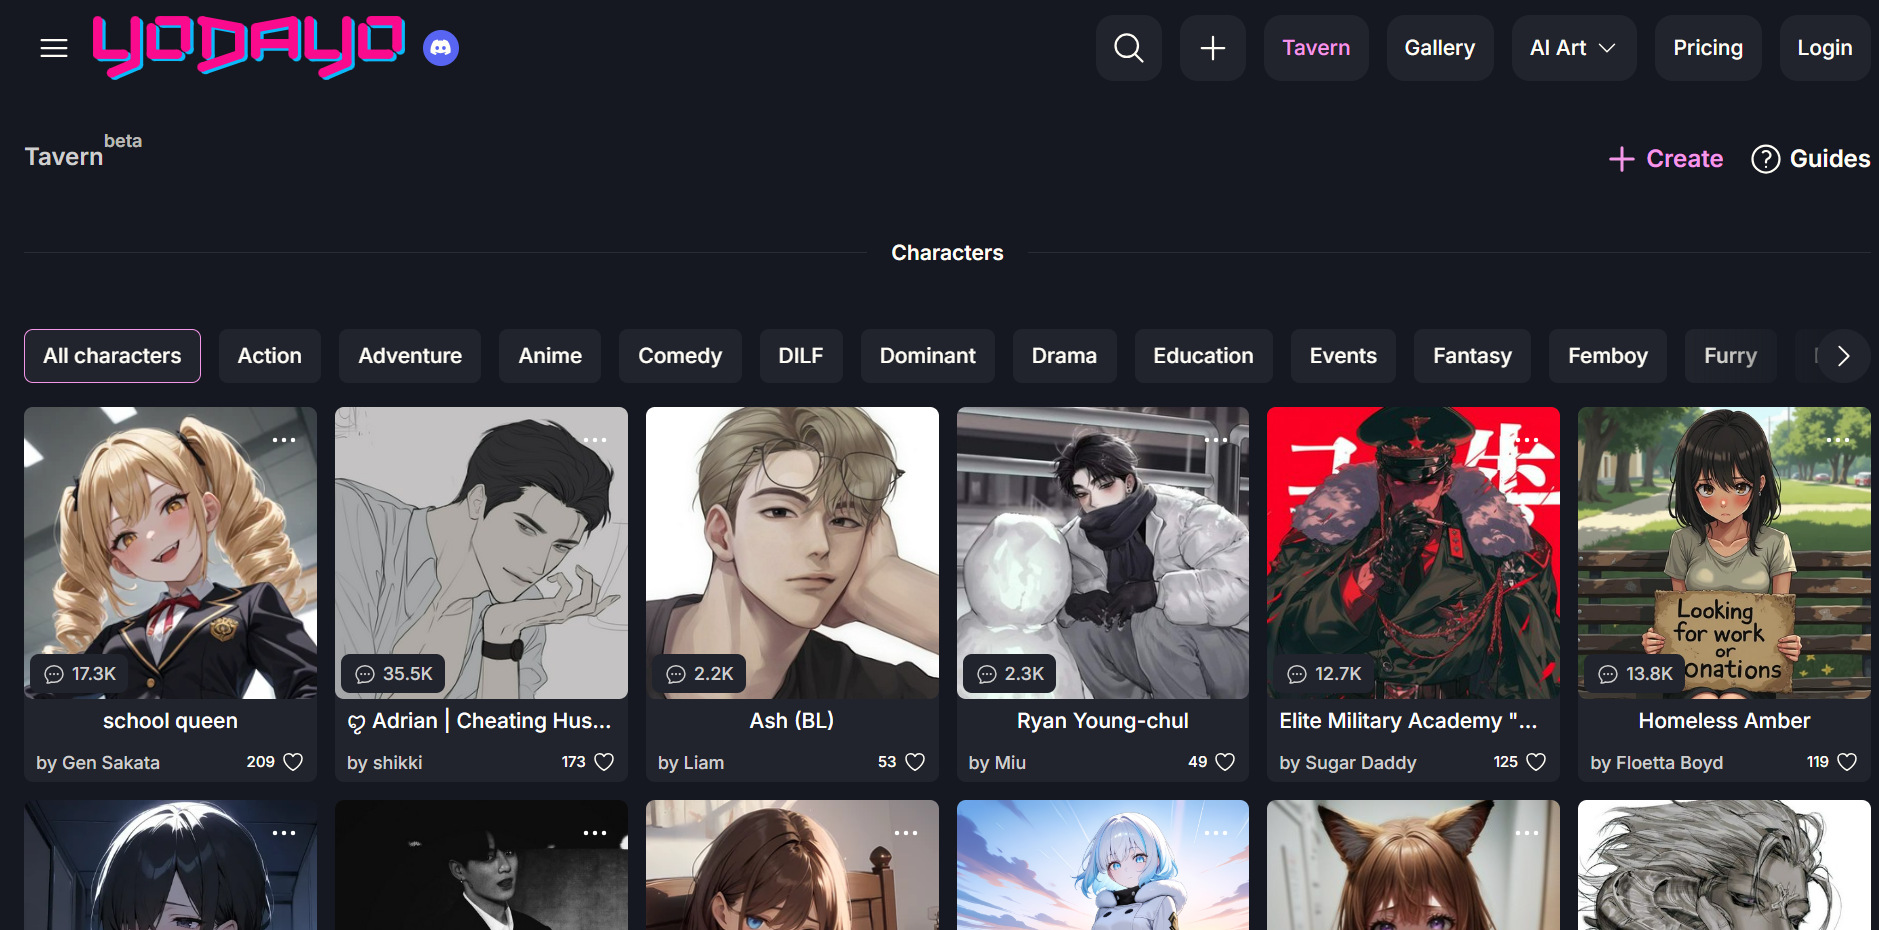Open the search magnifier
1879x930 pixels.
coord(1129,48)
